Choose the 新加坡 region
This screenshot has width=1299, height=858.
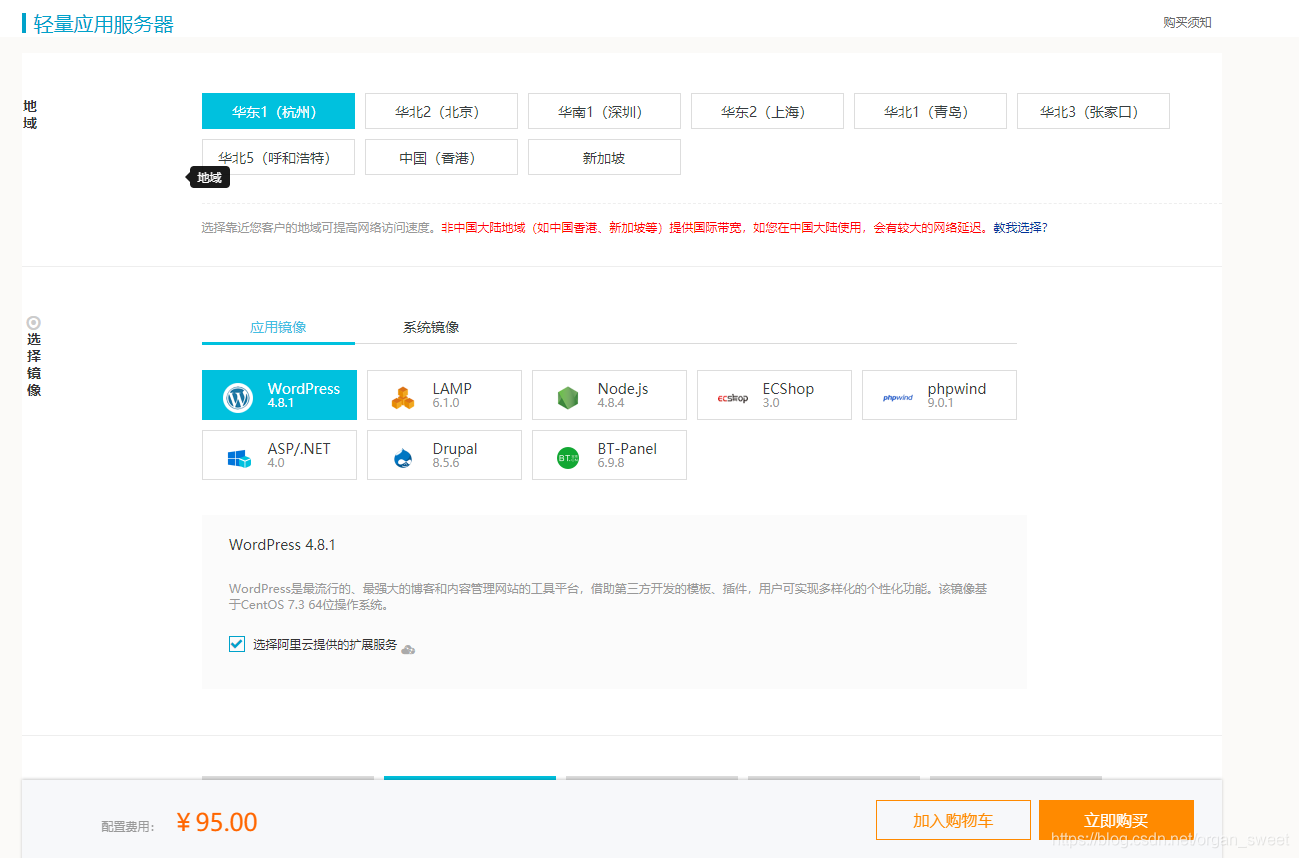[x=604, y=157]
